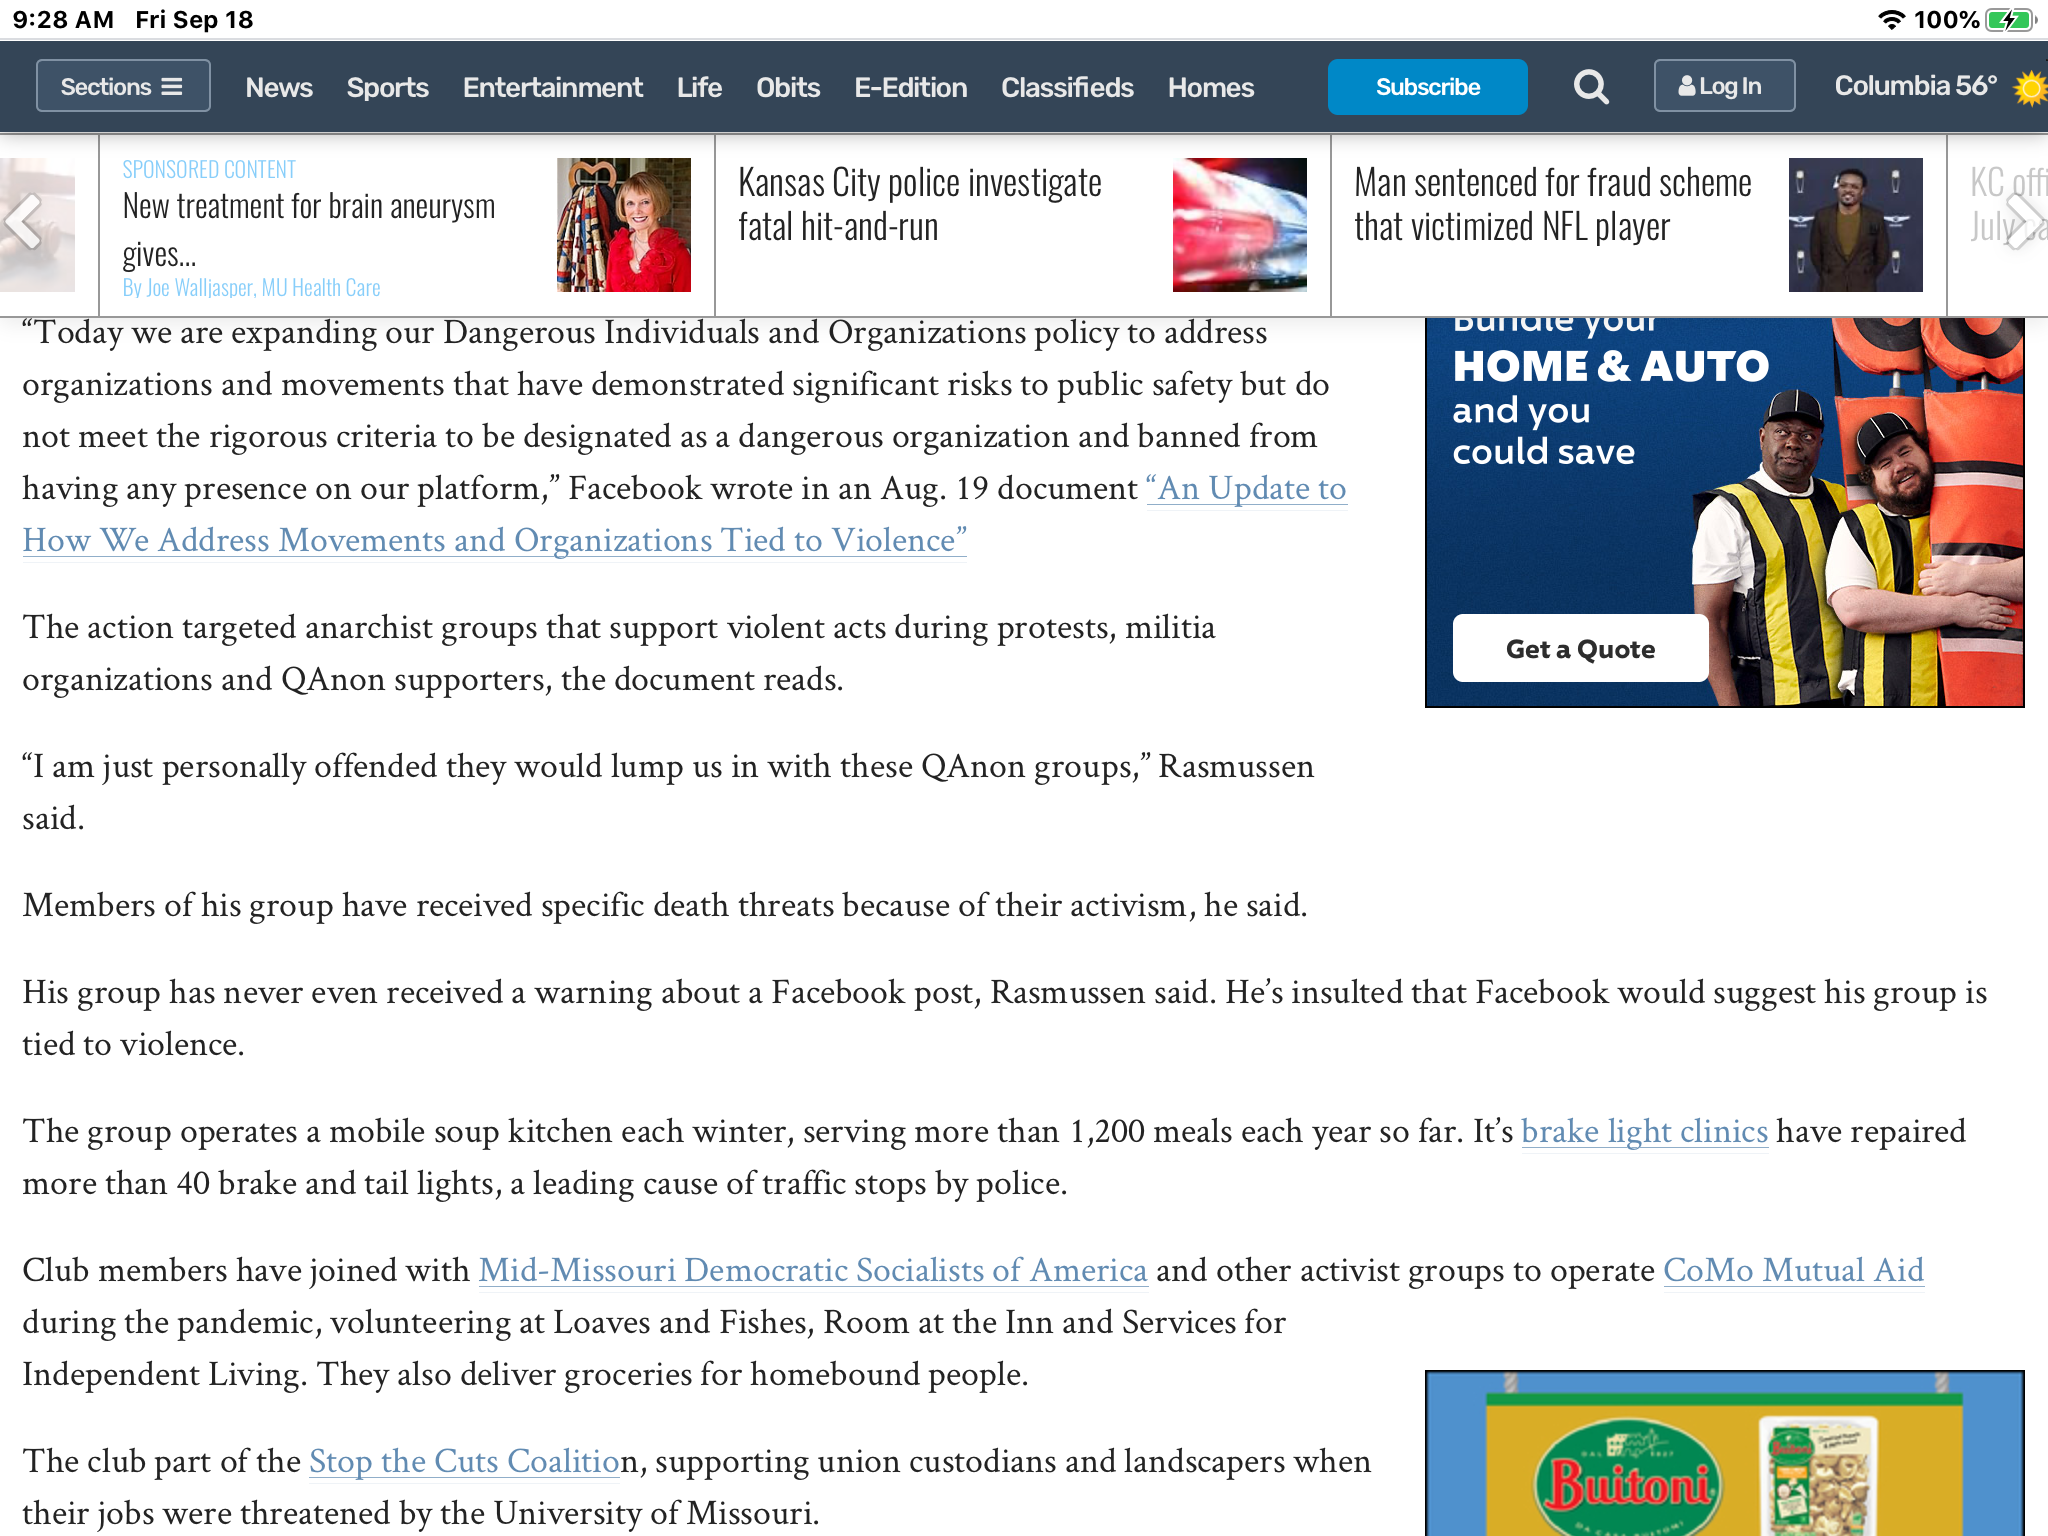2048x1536 pixels.
Task: Open the Buitoni advertisement
Action: [1724, 1453]
